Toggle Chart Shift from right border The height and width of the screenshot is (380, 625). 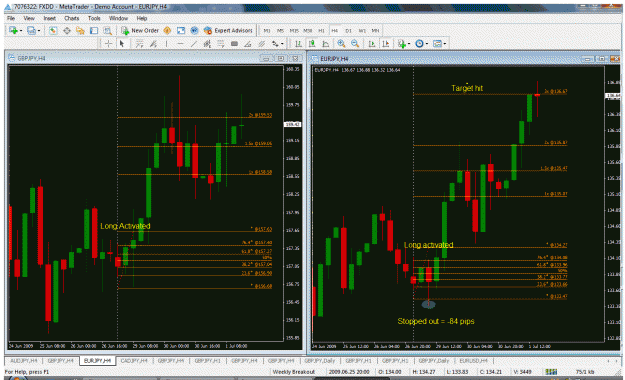click(386, 43)
